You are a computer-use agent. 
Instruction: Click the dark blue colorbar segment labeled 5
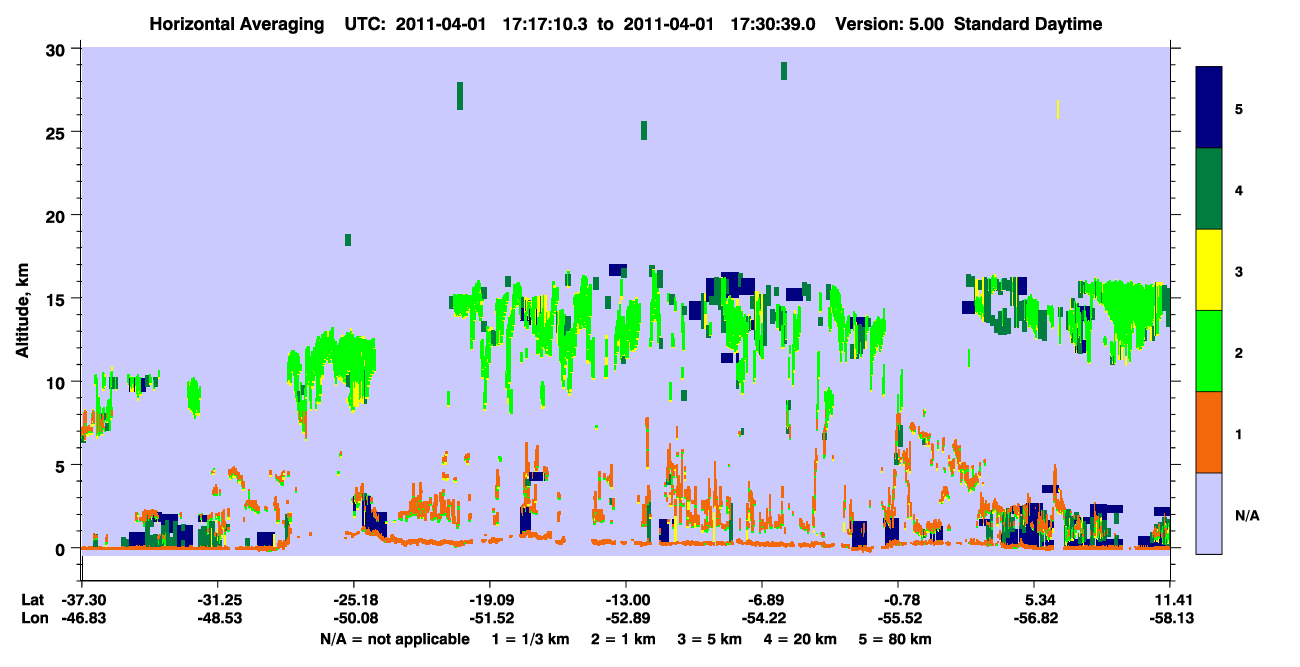click(x=1209, y=108)
